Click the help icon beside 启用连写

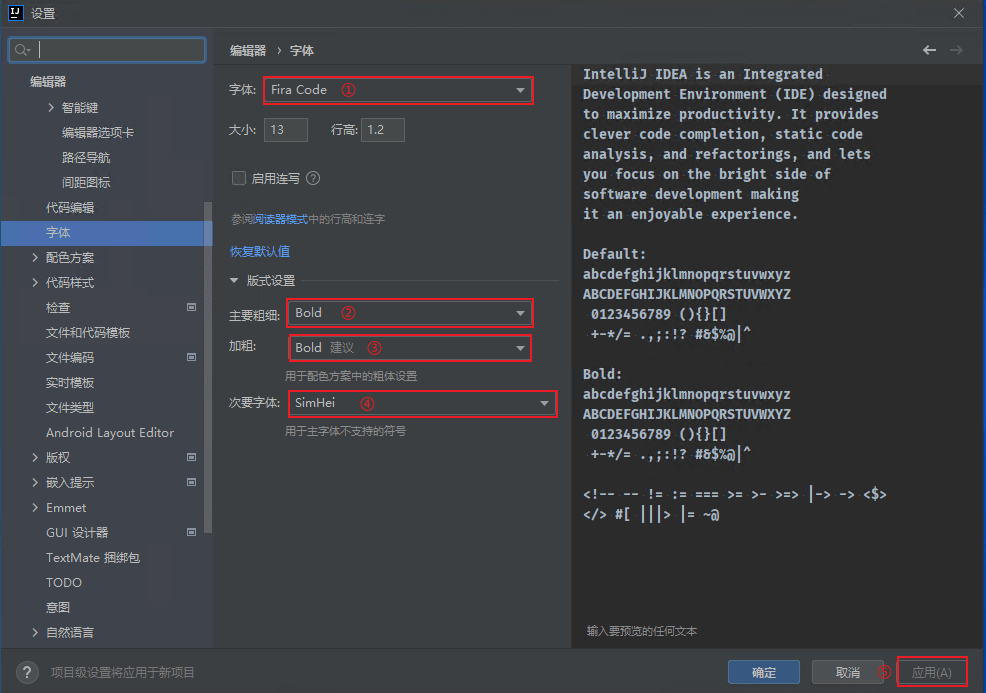pos(313,179)
